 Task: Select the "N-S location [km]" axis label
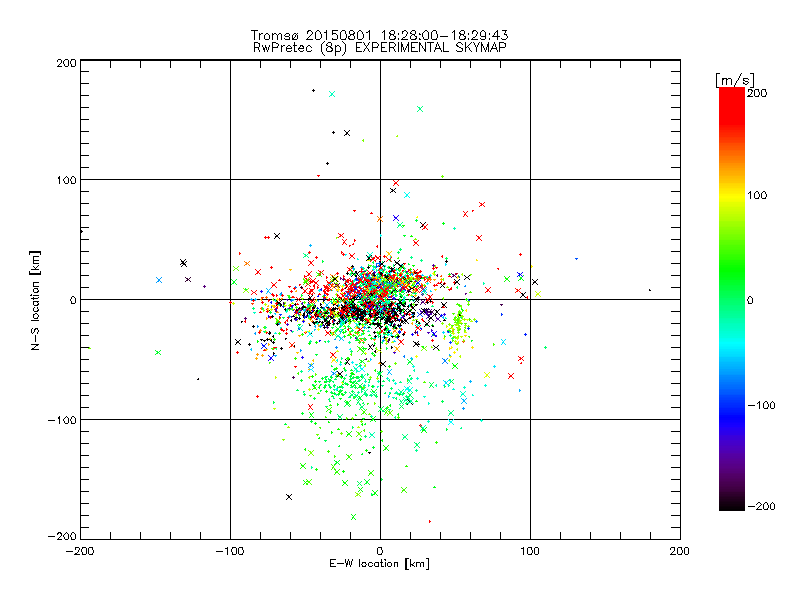point(35,300)
